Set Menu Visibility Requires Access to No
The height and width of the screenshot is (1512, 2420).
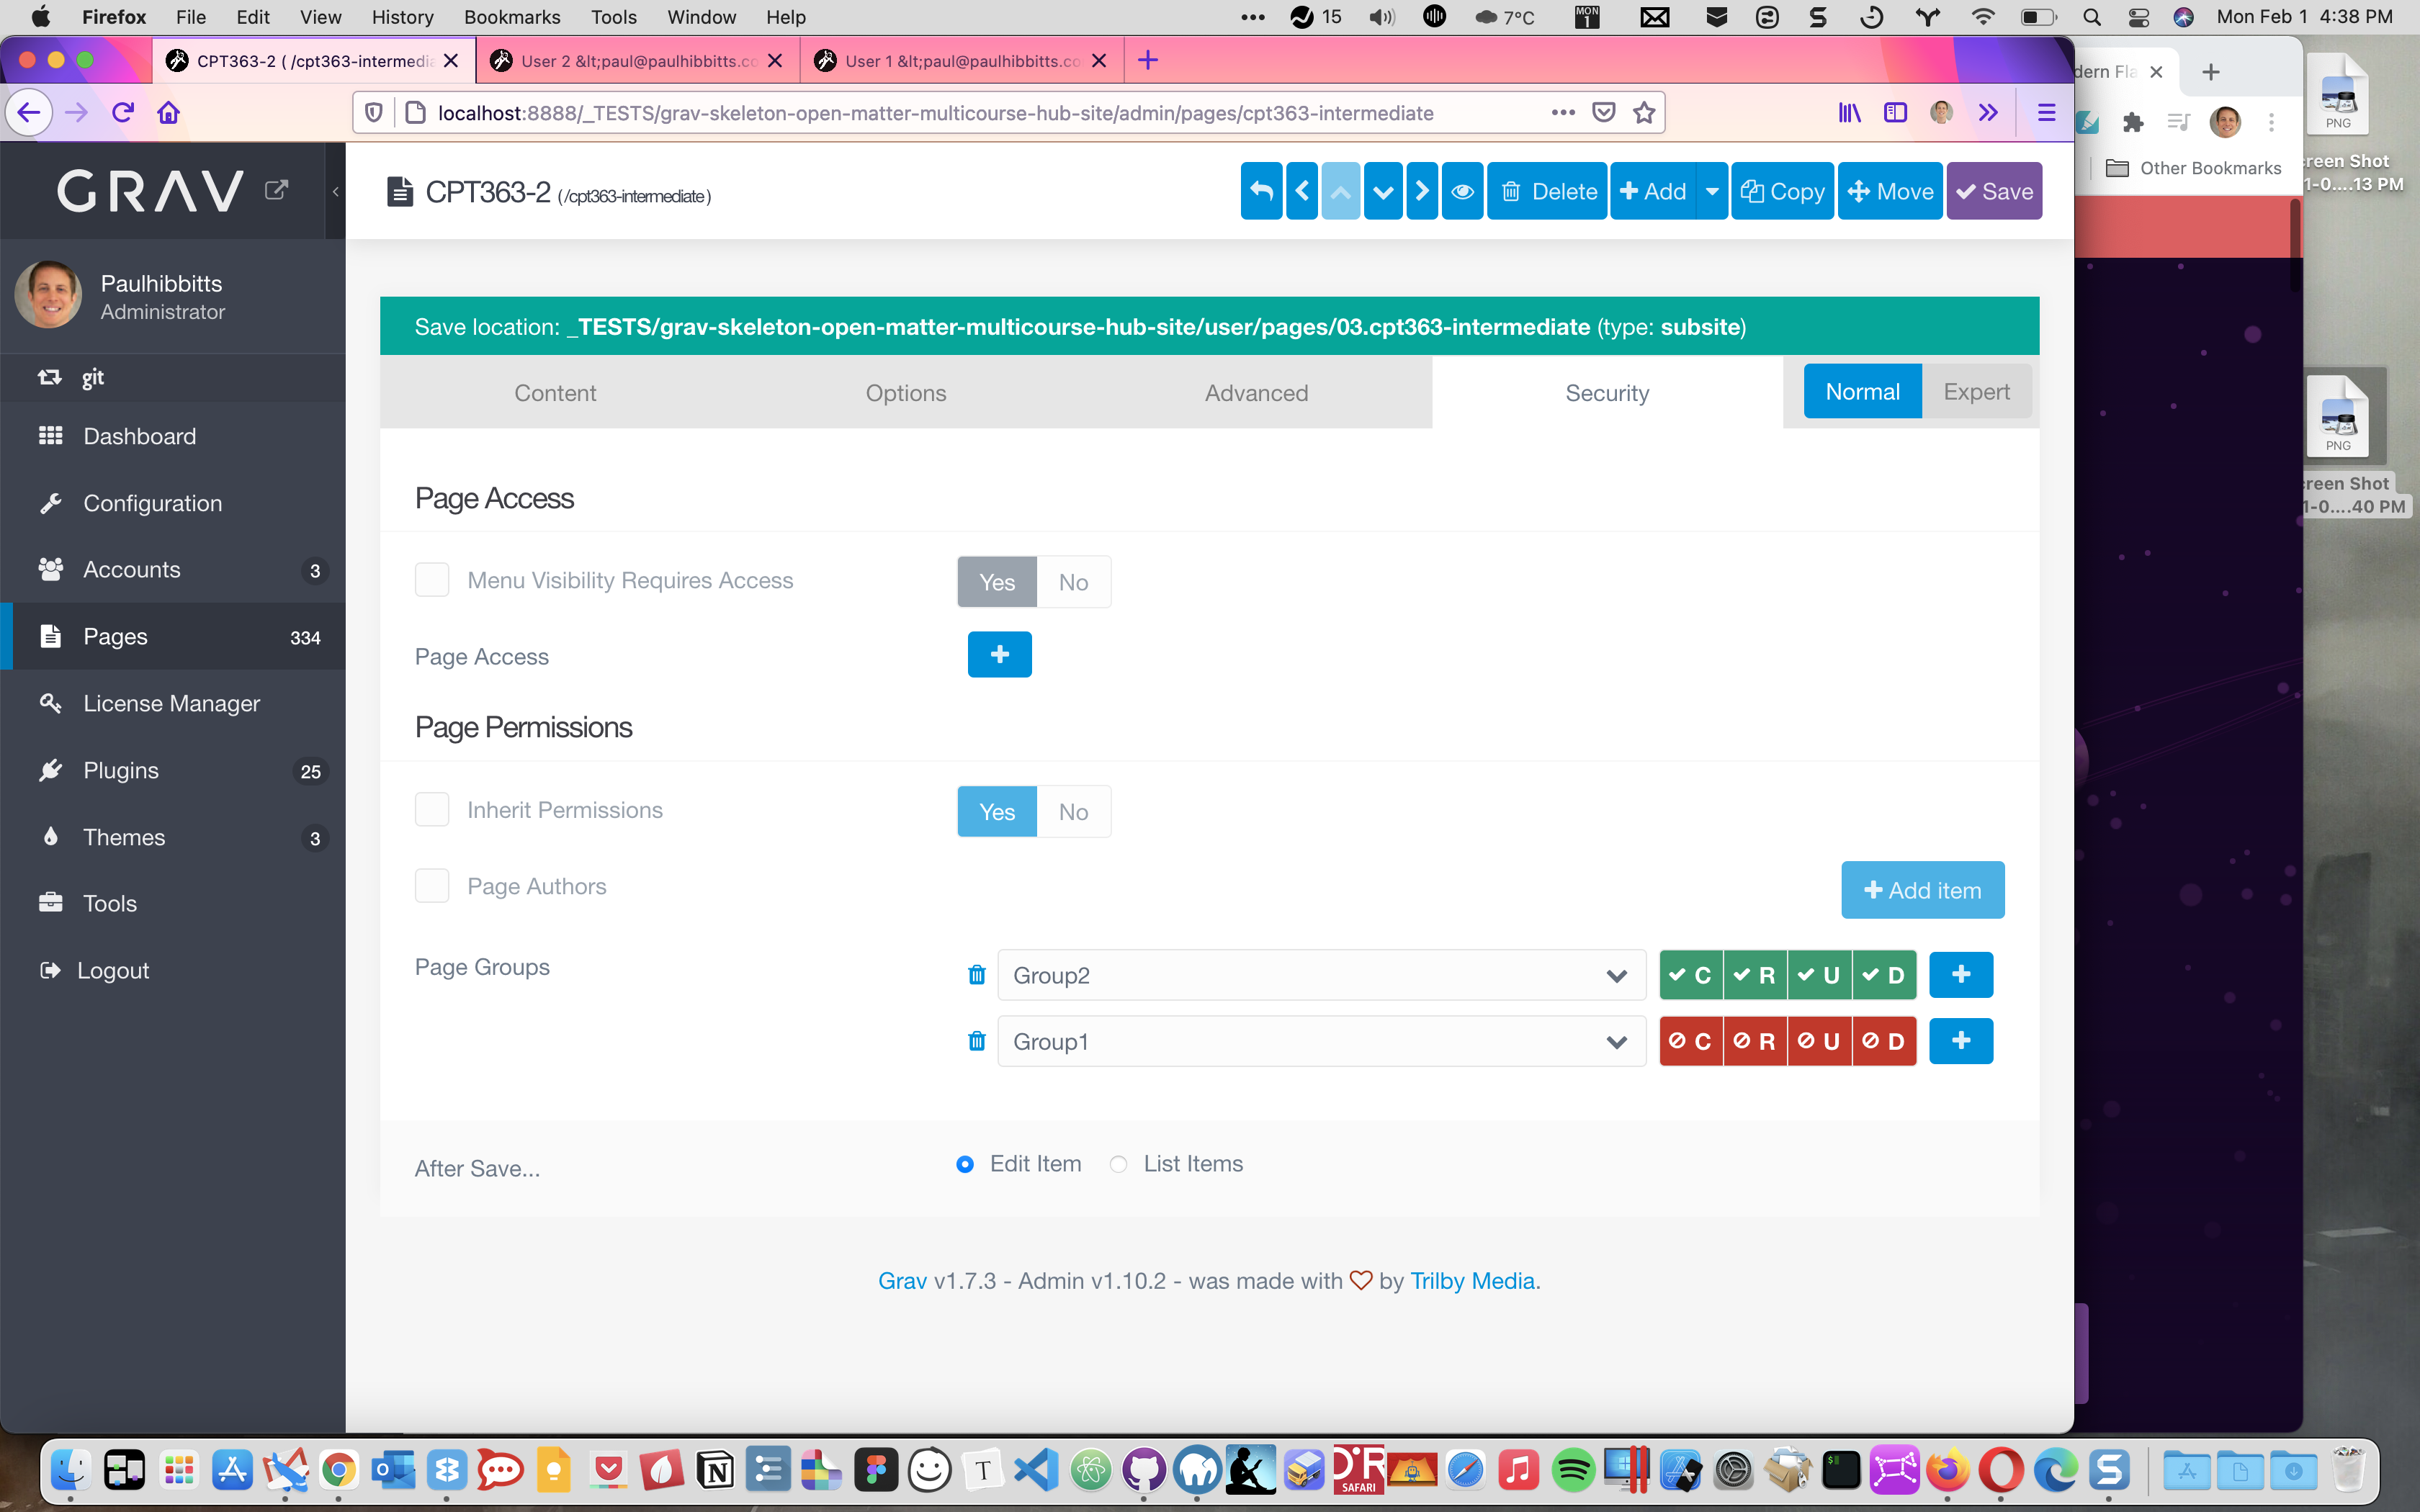click(x=1073, y=581)
